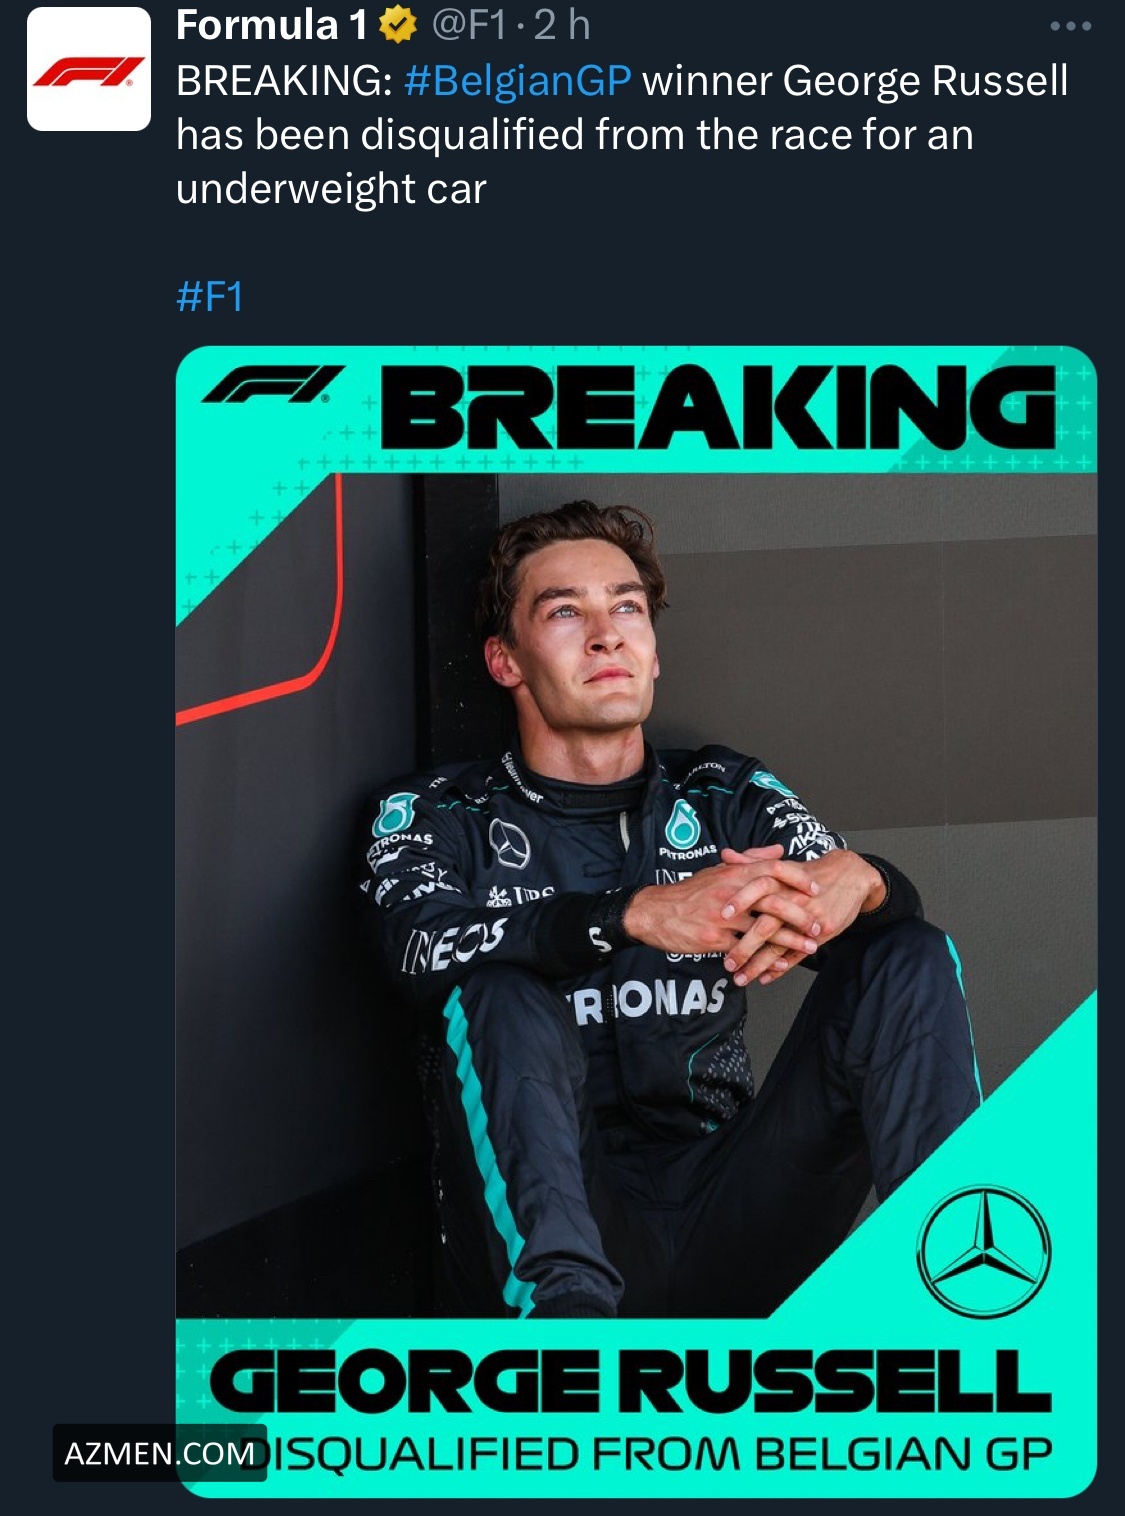Click the "GEORGE RUSSELL" headline in graphic

coord(630,1381)
